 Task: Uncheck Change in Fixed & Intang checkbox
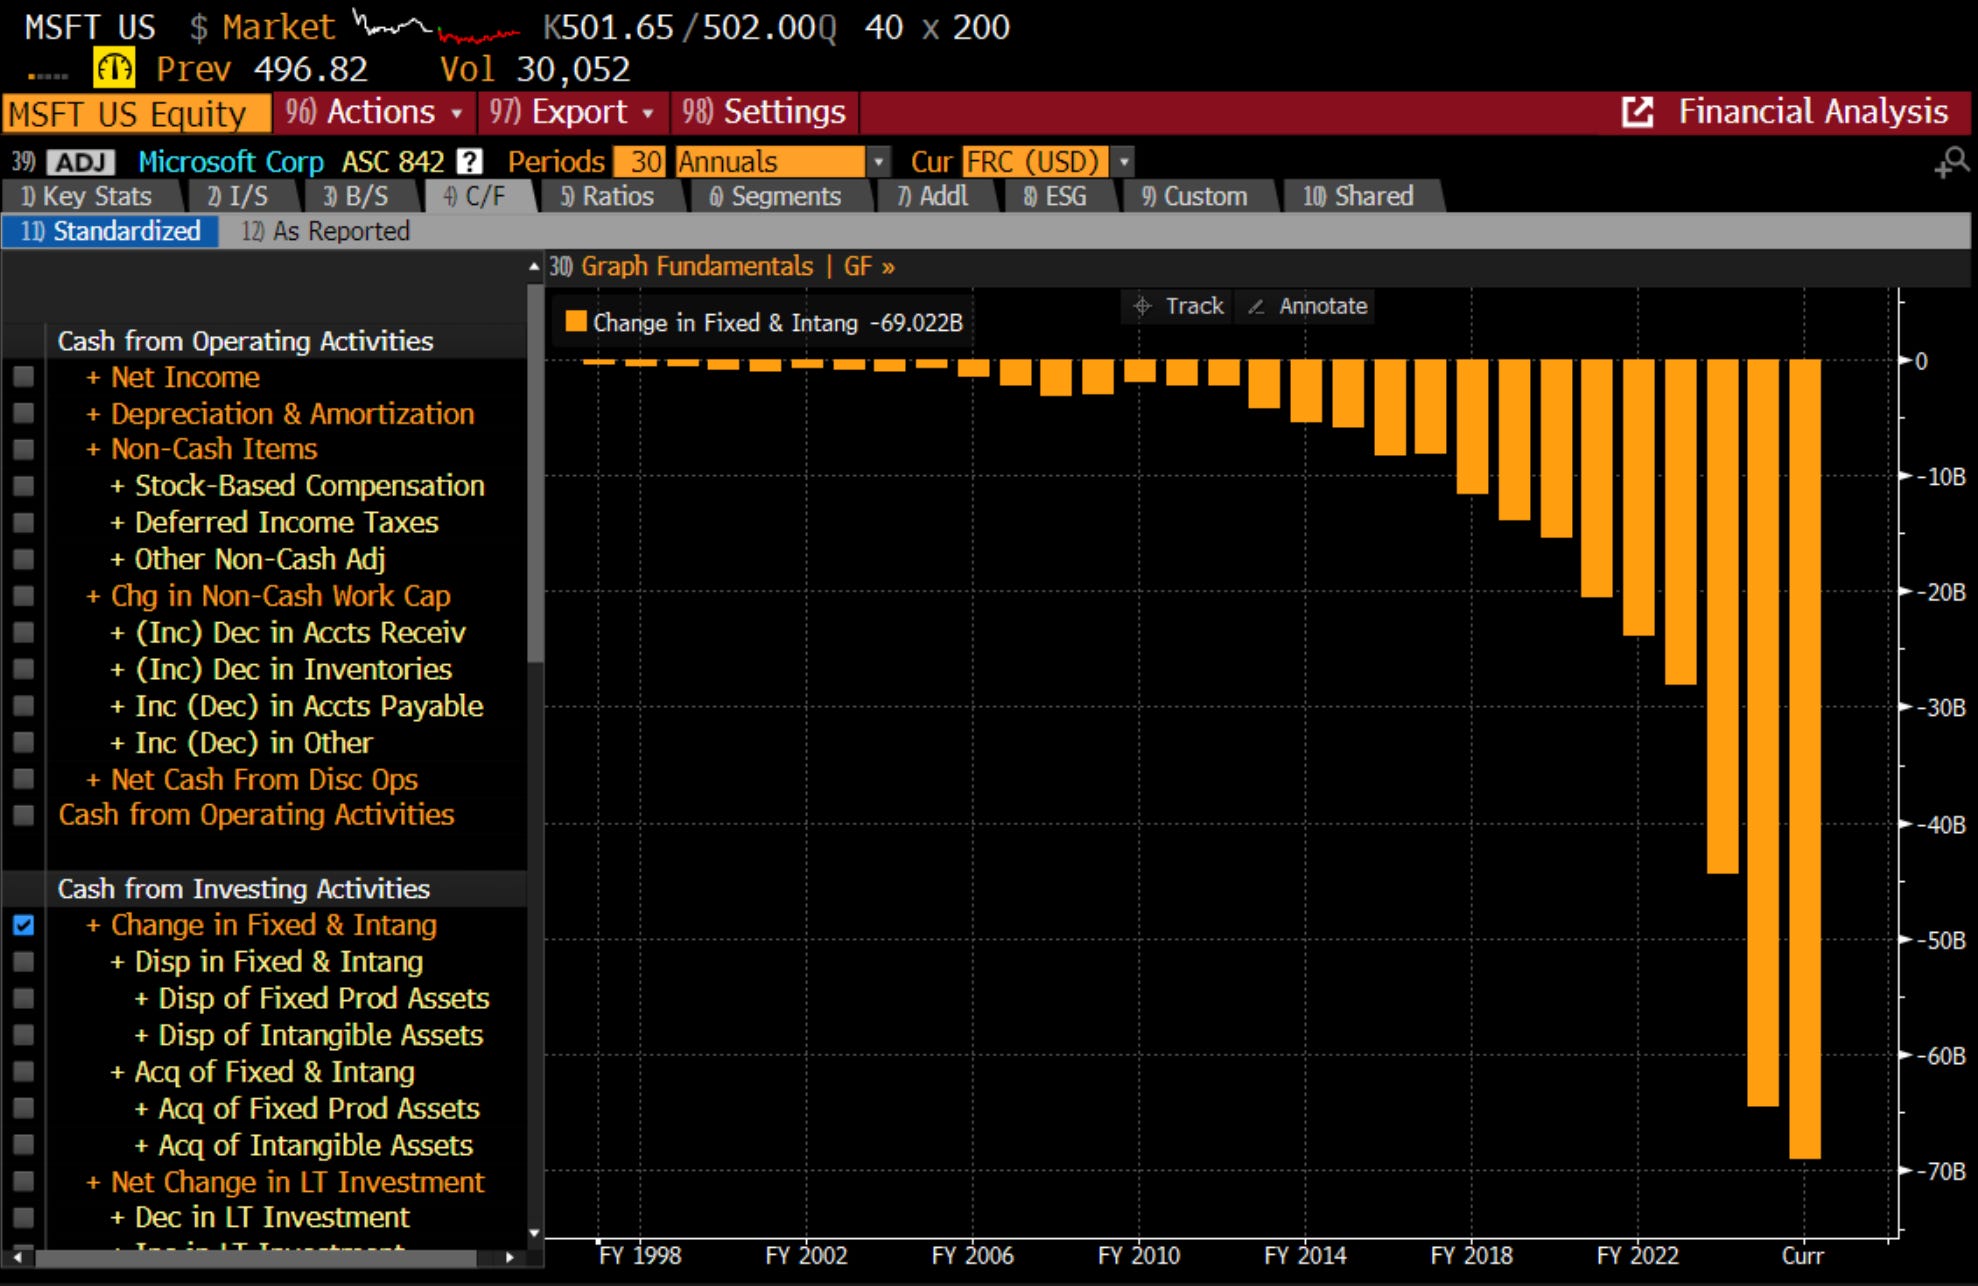[x=23, y=925]
